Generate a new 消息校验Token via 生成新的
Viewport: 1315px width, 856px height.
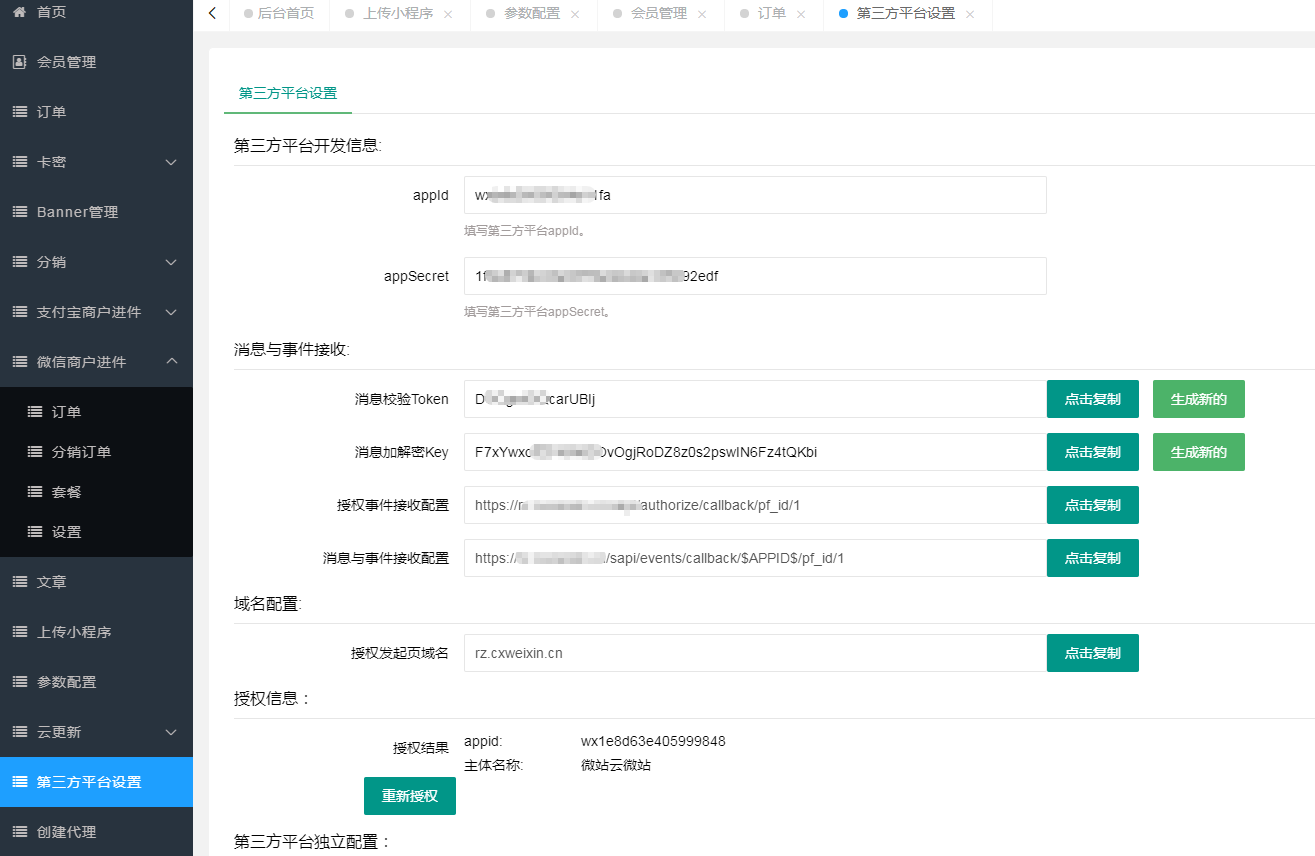point(1198,398)
